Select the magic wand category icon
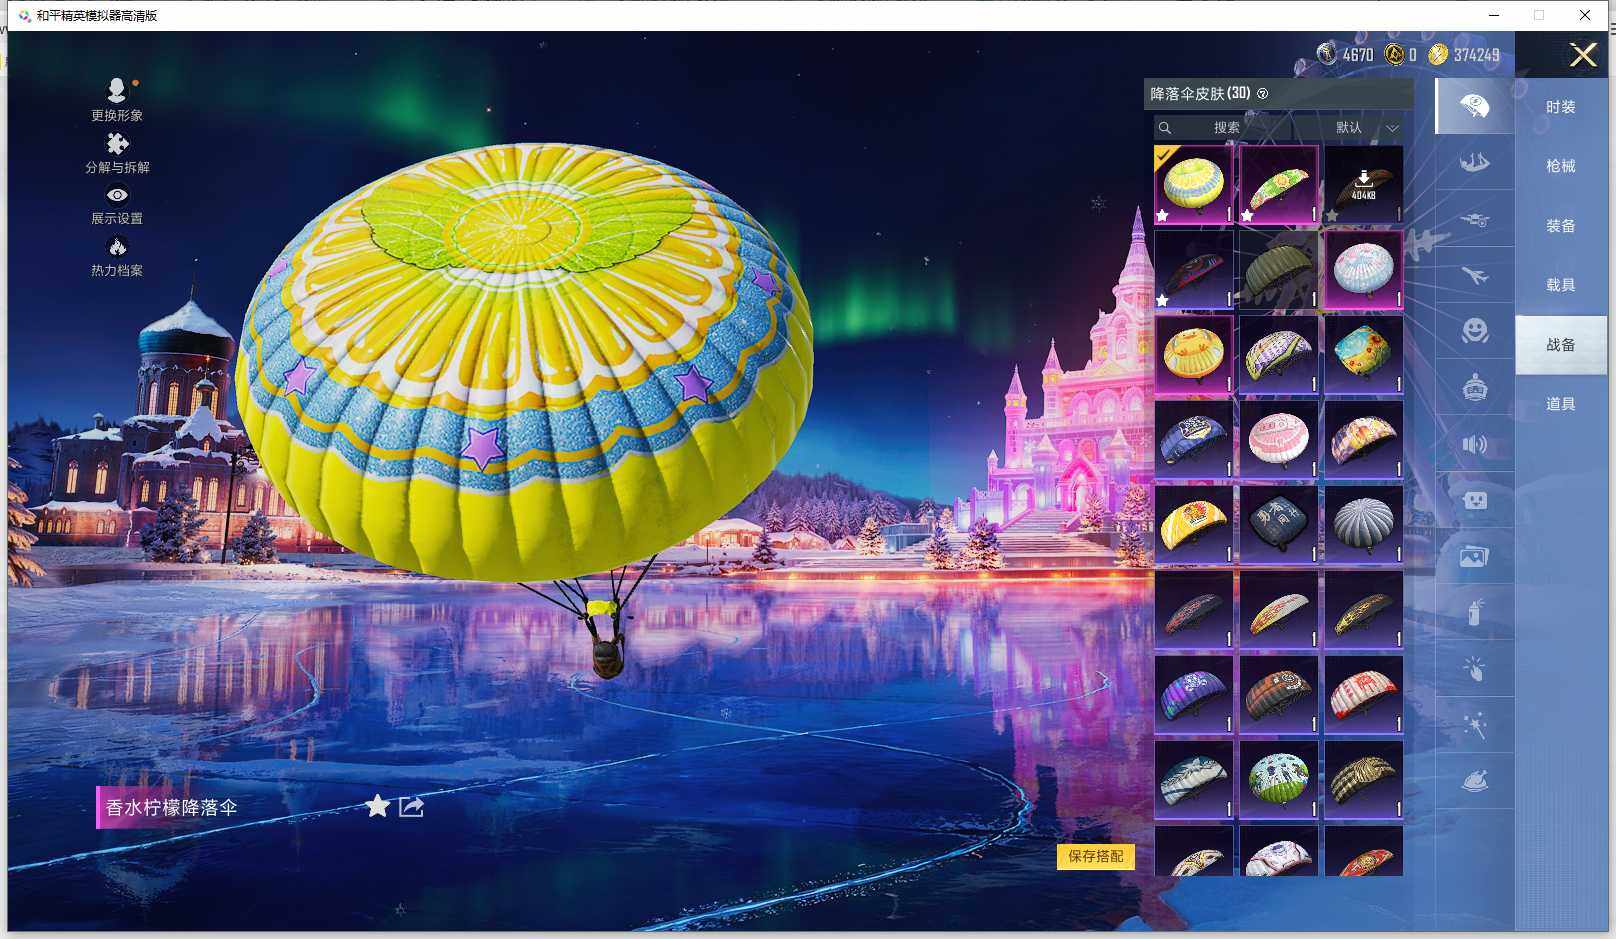 1474,724
